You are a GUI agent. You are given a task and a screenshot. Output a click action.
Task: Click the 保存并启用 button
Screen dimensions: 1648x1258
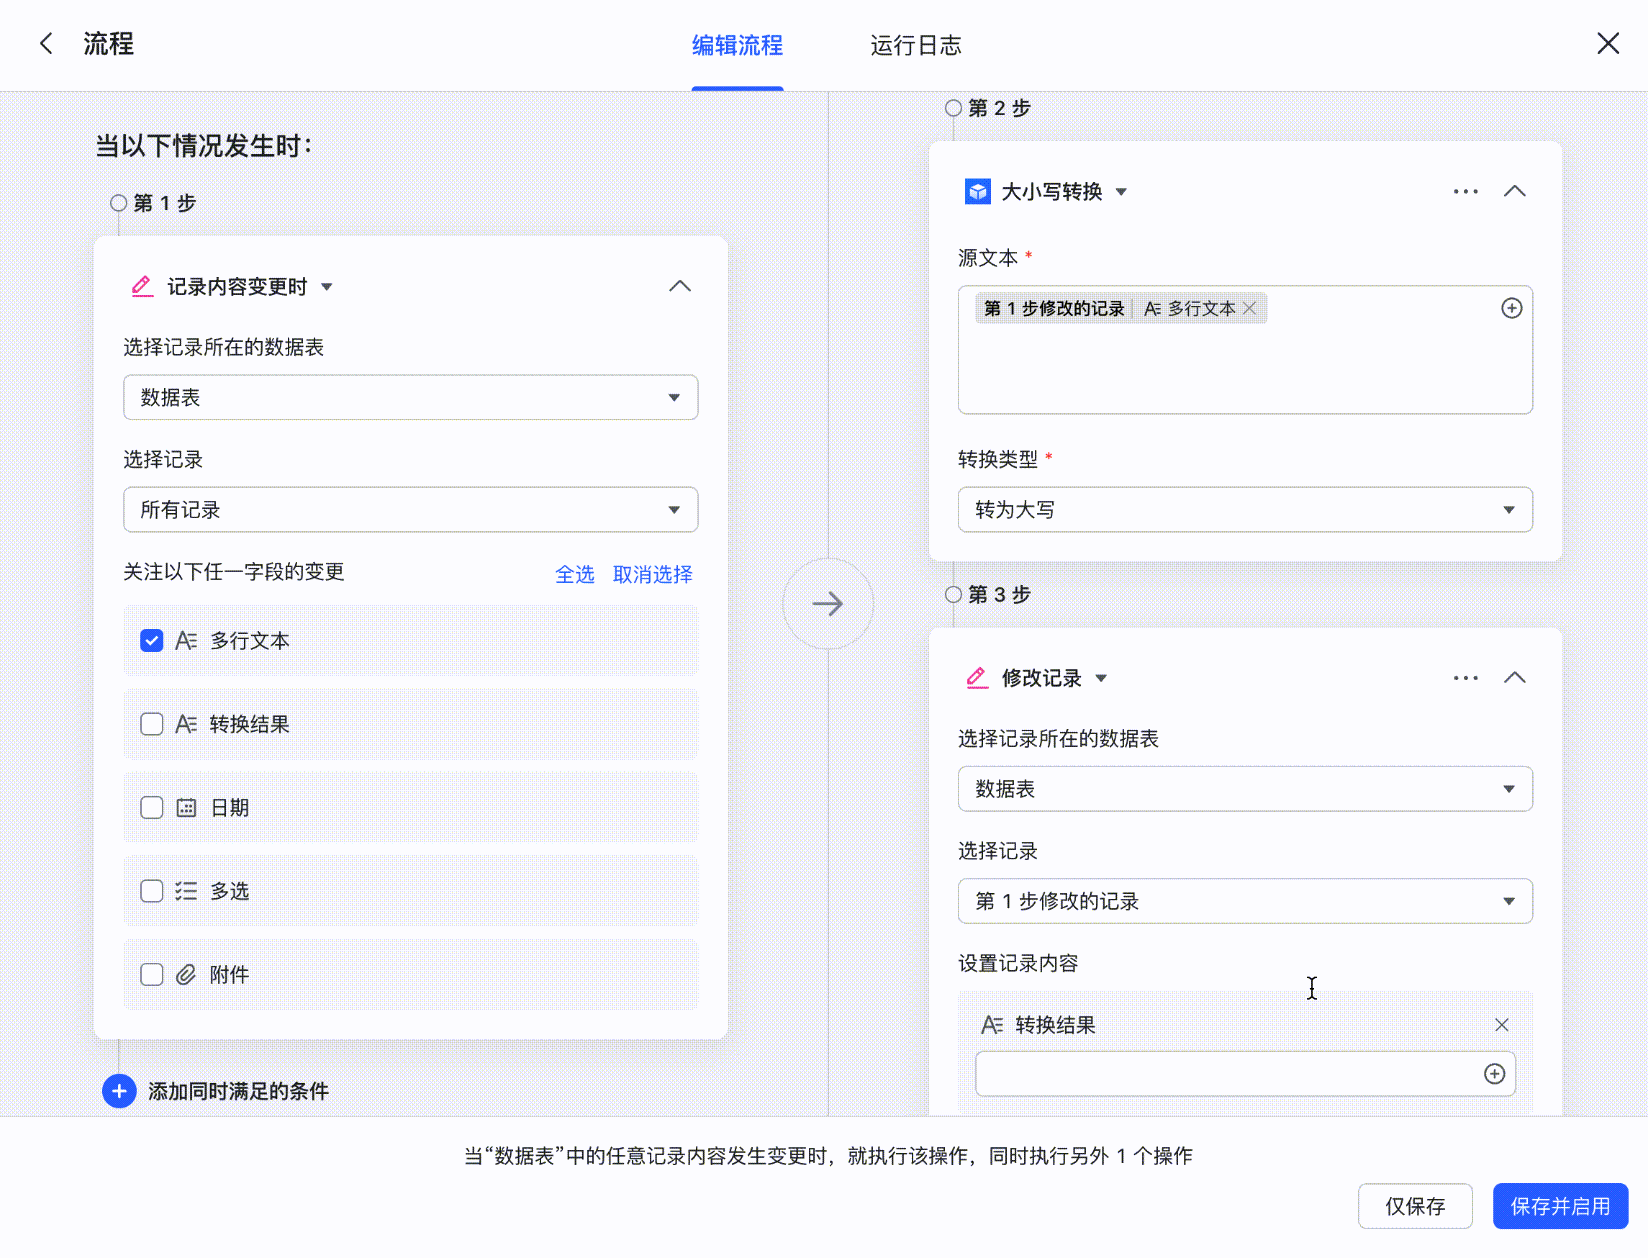1559,1206
